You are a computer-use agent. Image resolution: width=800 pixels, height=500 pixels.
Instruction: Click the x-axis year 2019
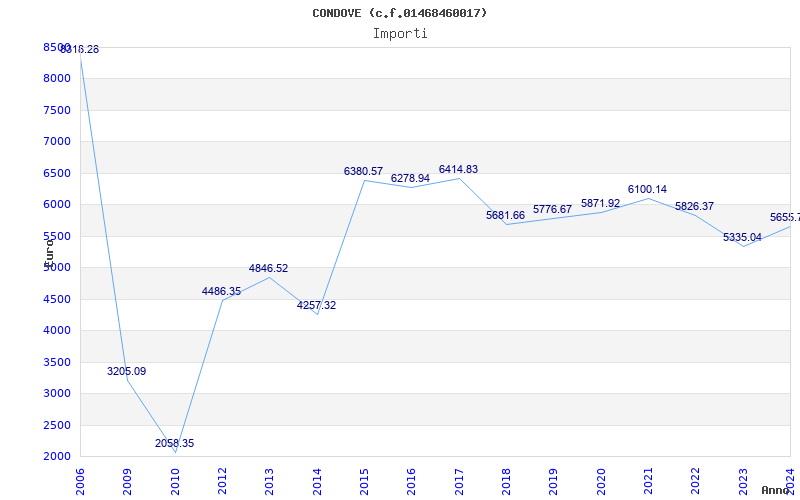(553, 482)
